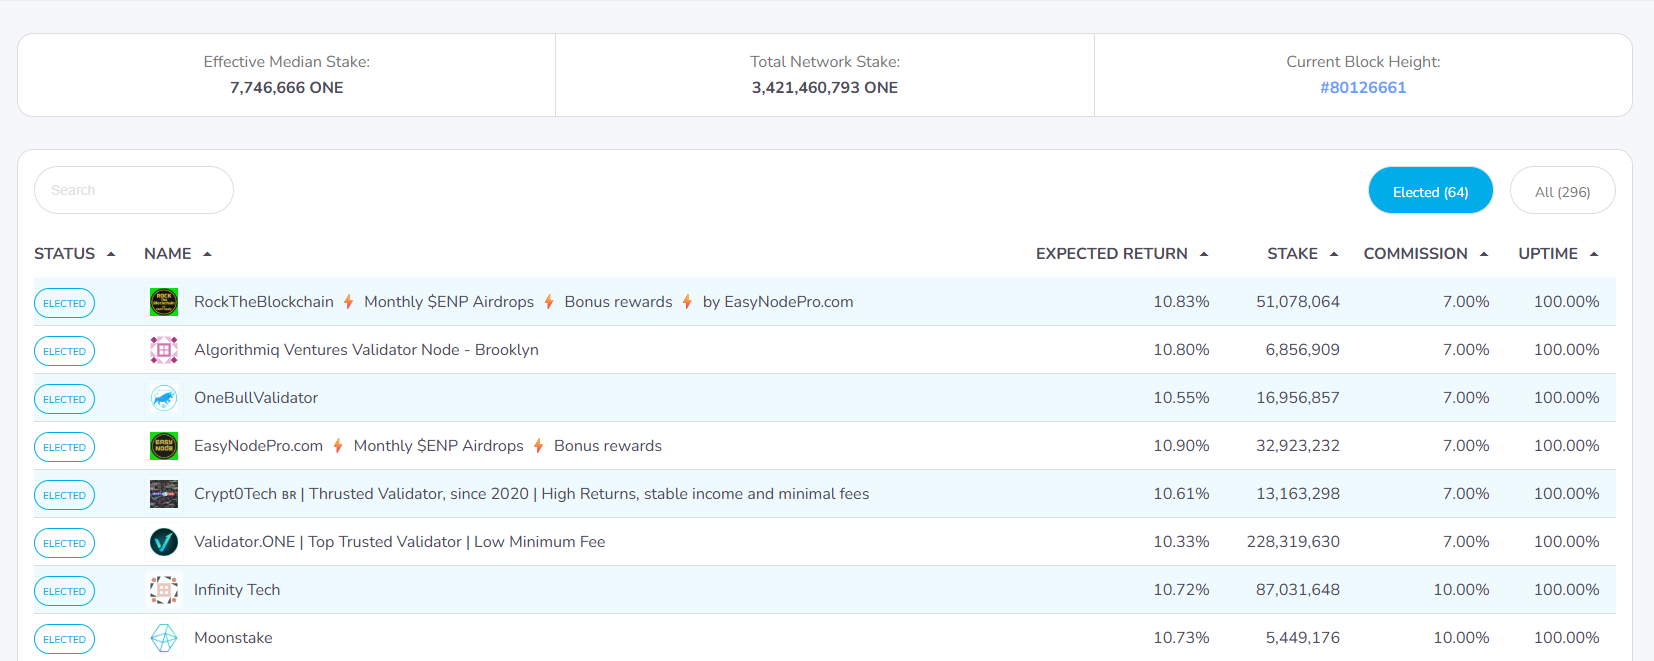The height and width of the screenshot is (661, 1654).
Task: Click the Crypt0Tech validator avatar image
Action: (164, 494)
